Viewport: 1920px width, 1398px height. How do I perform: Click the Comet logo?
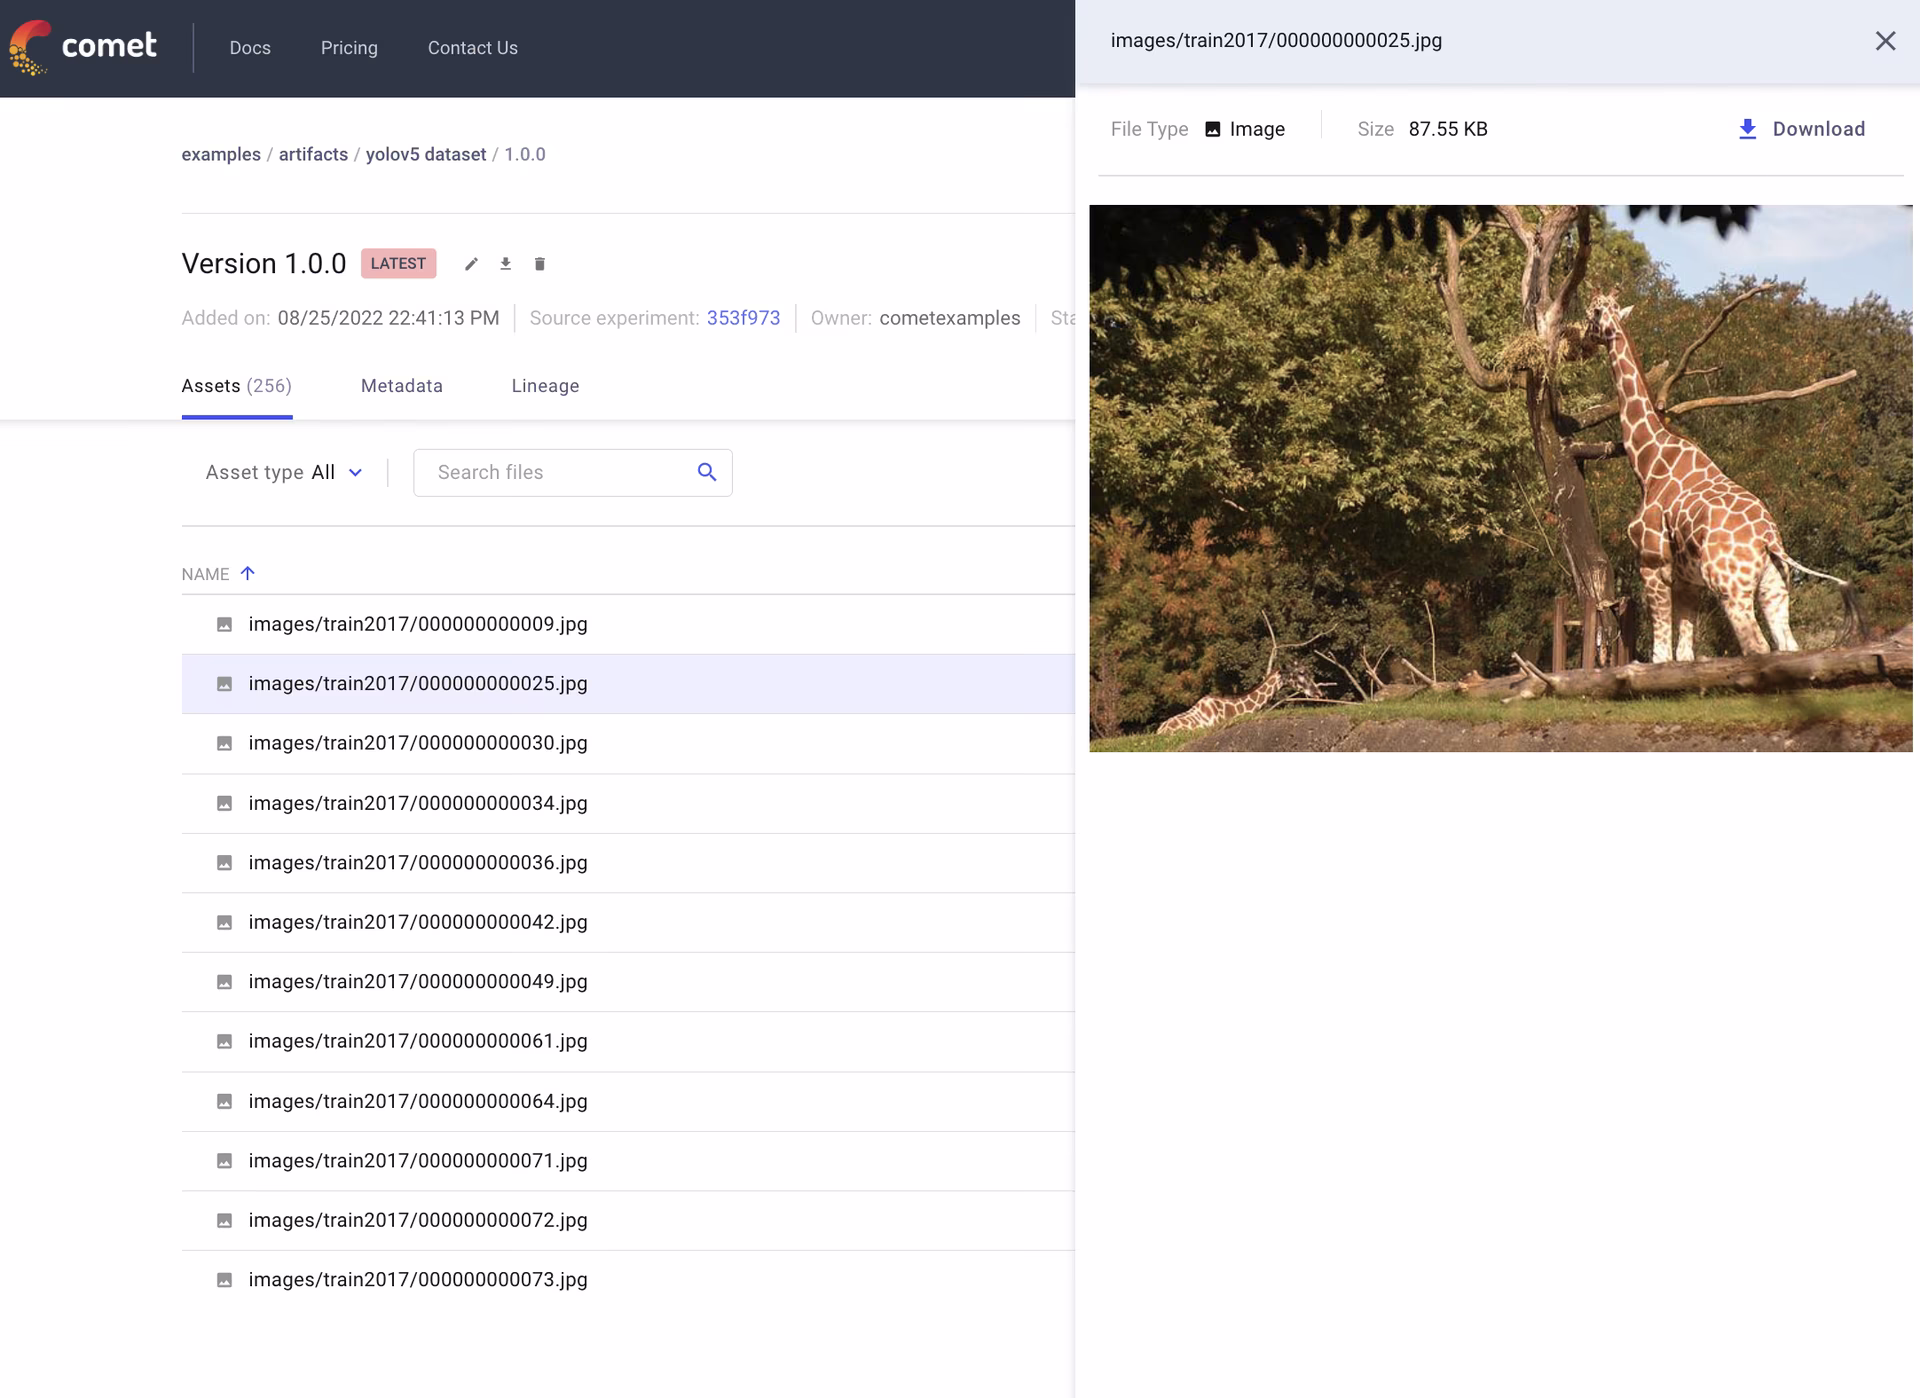click(x=84, y=47)
